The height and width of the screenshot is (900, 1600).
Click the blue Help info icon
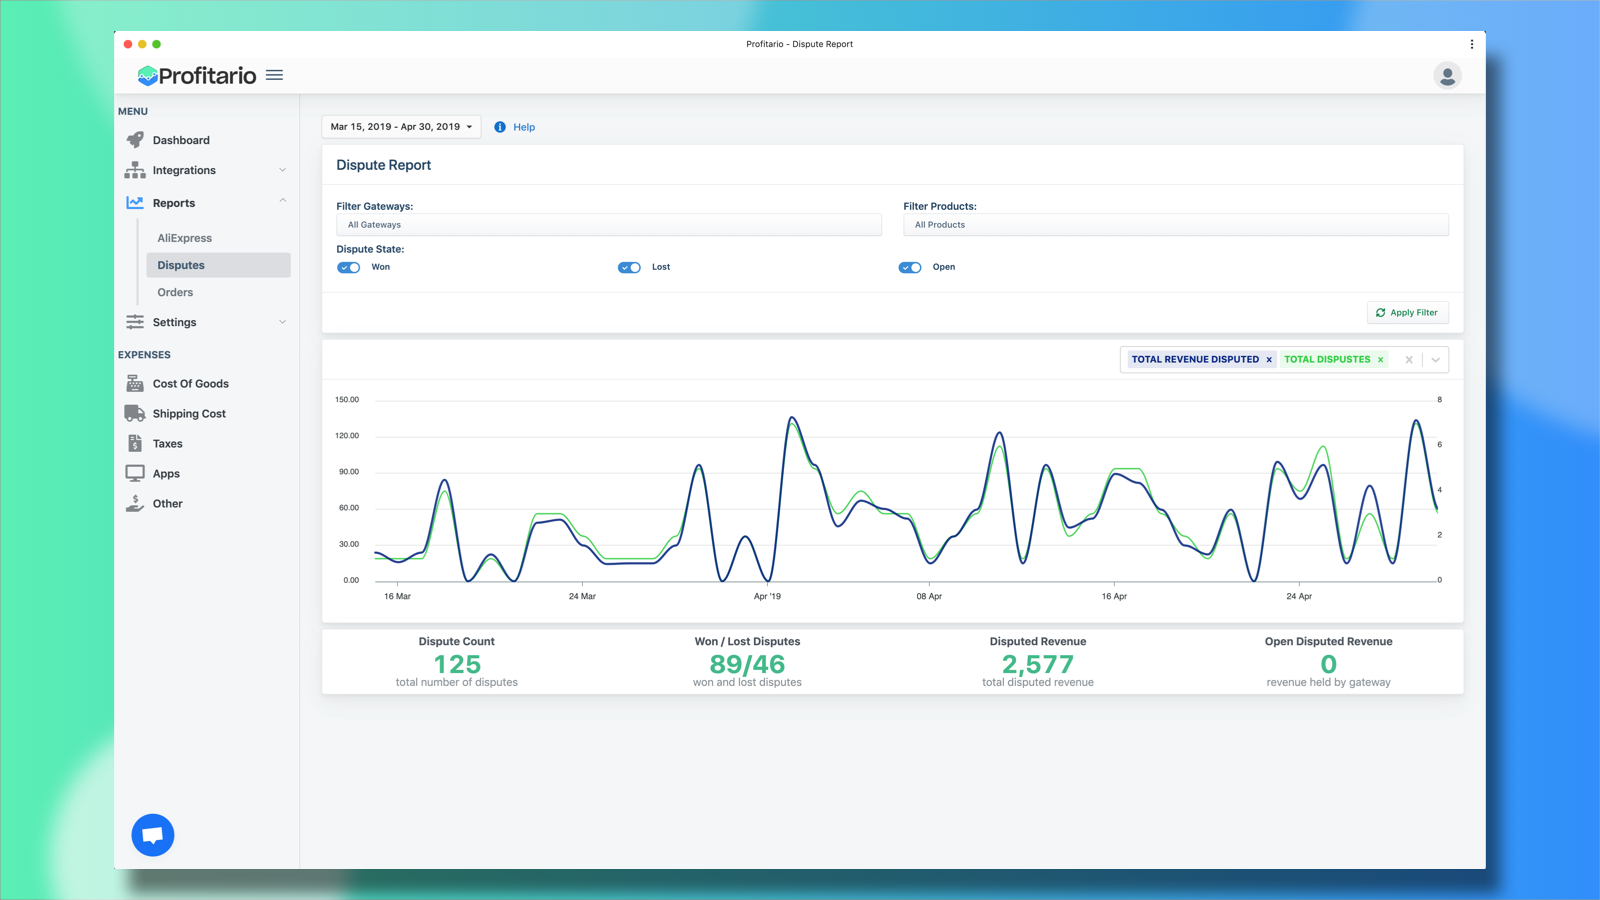click(x=500, y=127)
